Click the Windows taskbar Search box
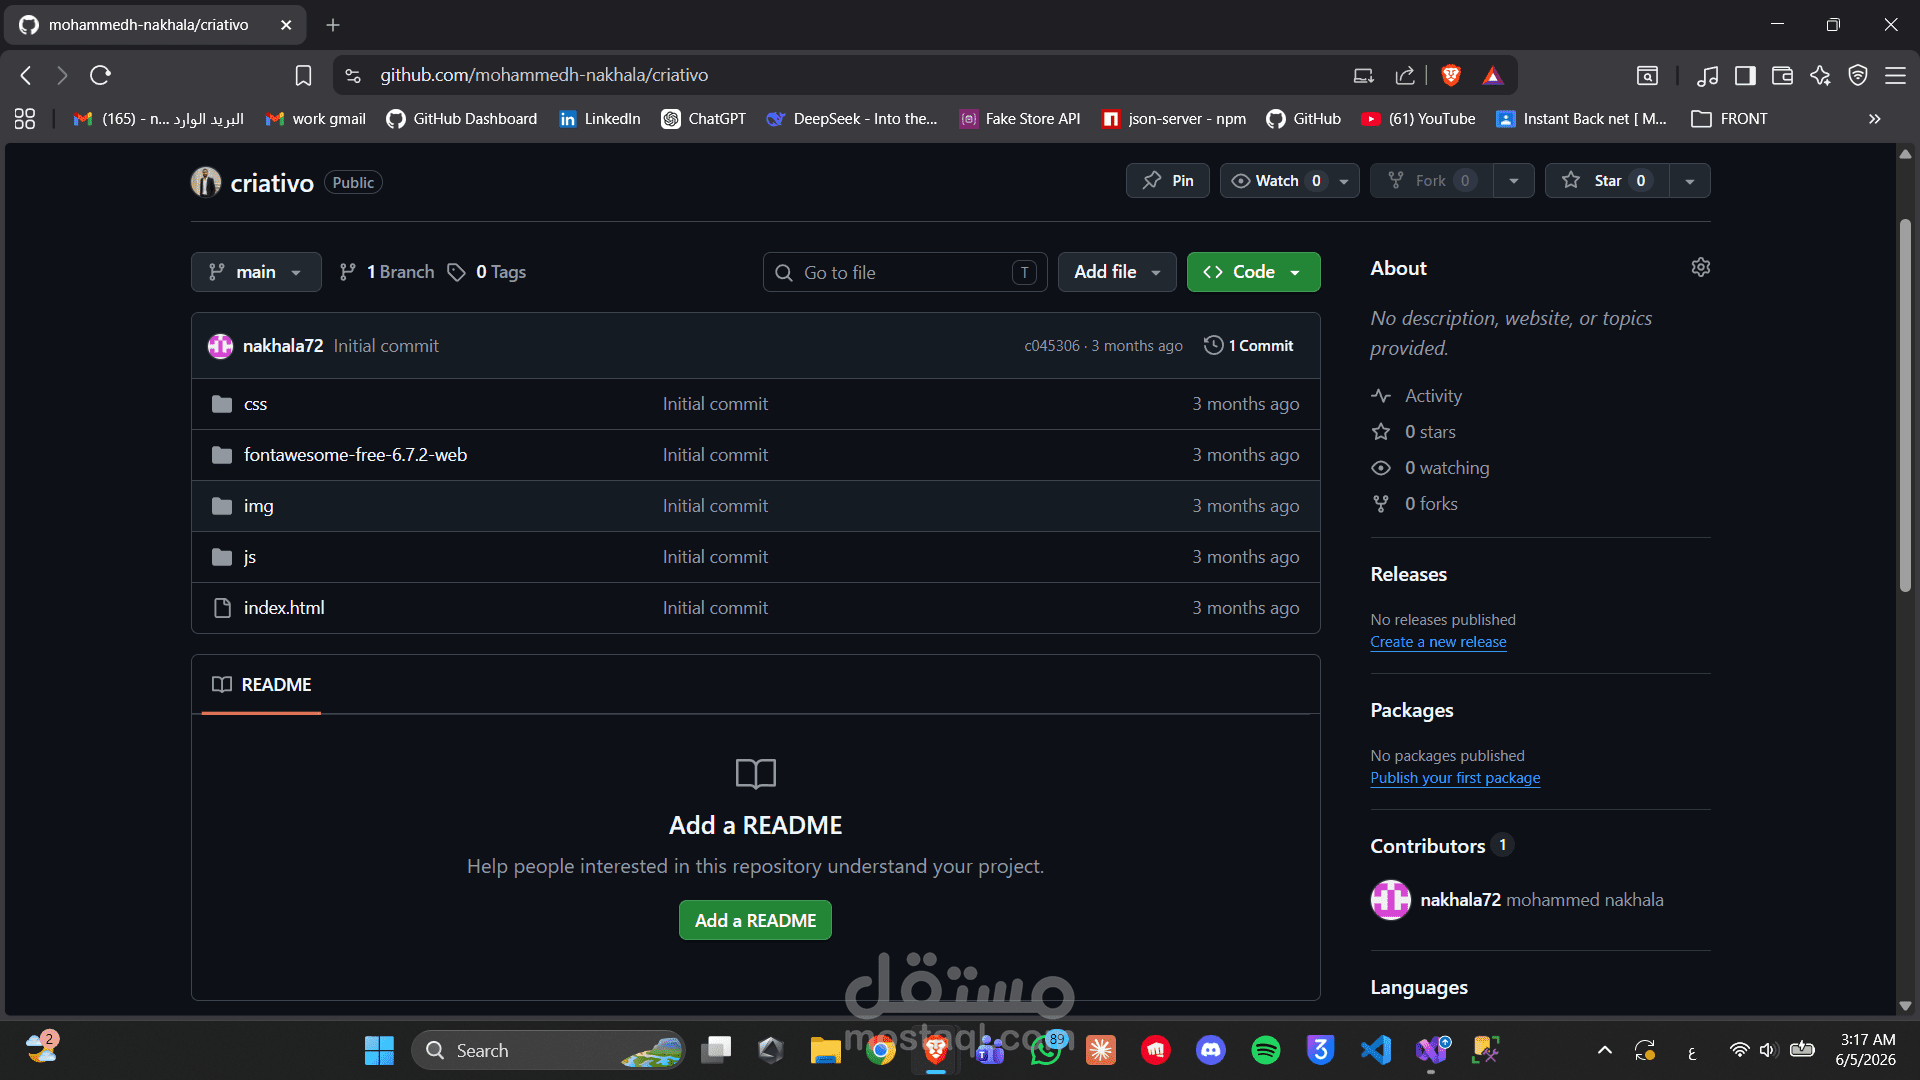Image resolution: width=1920 pixels, height=1080 pixels. (548, 1050)
